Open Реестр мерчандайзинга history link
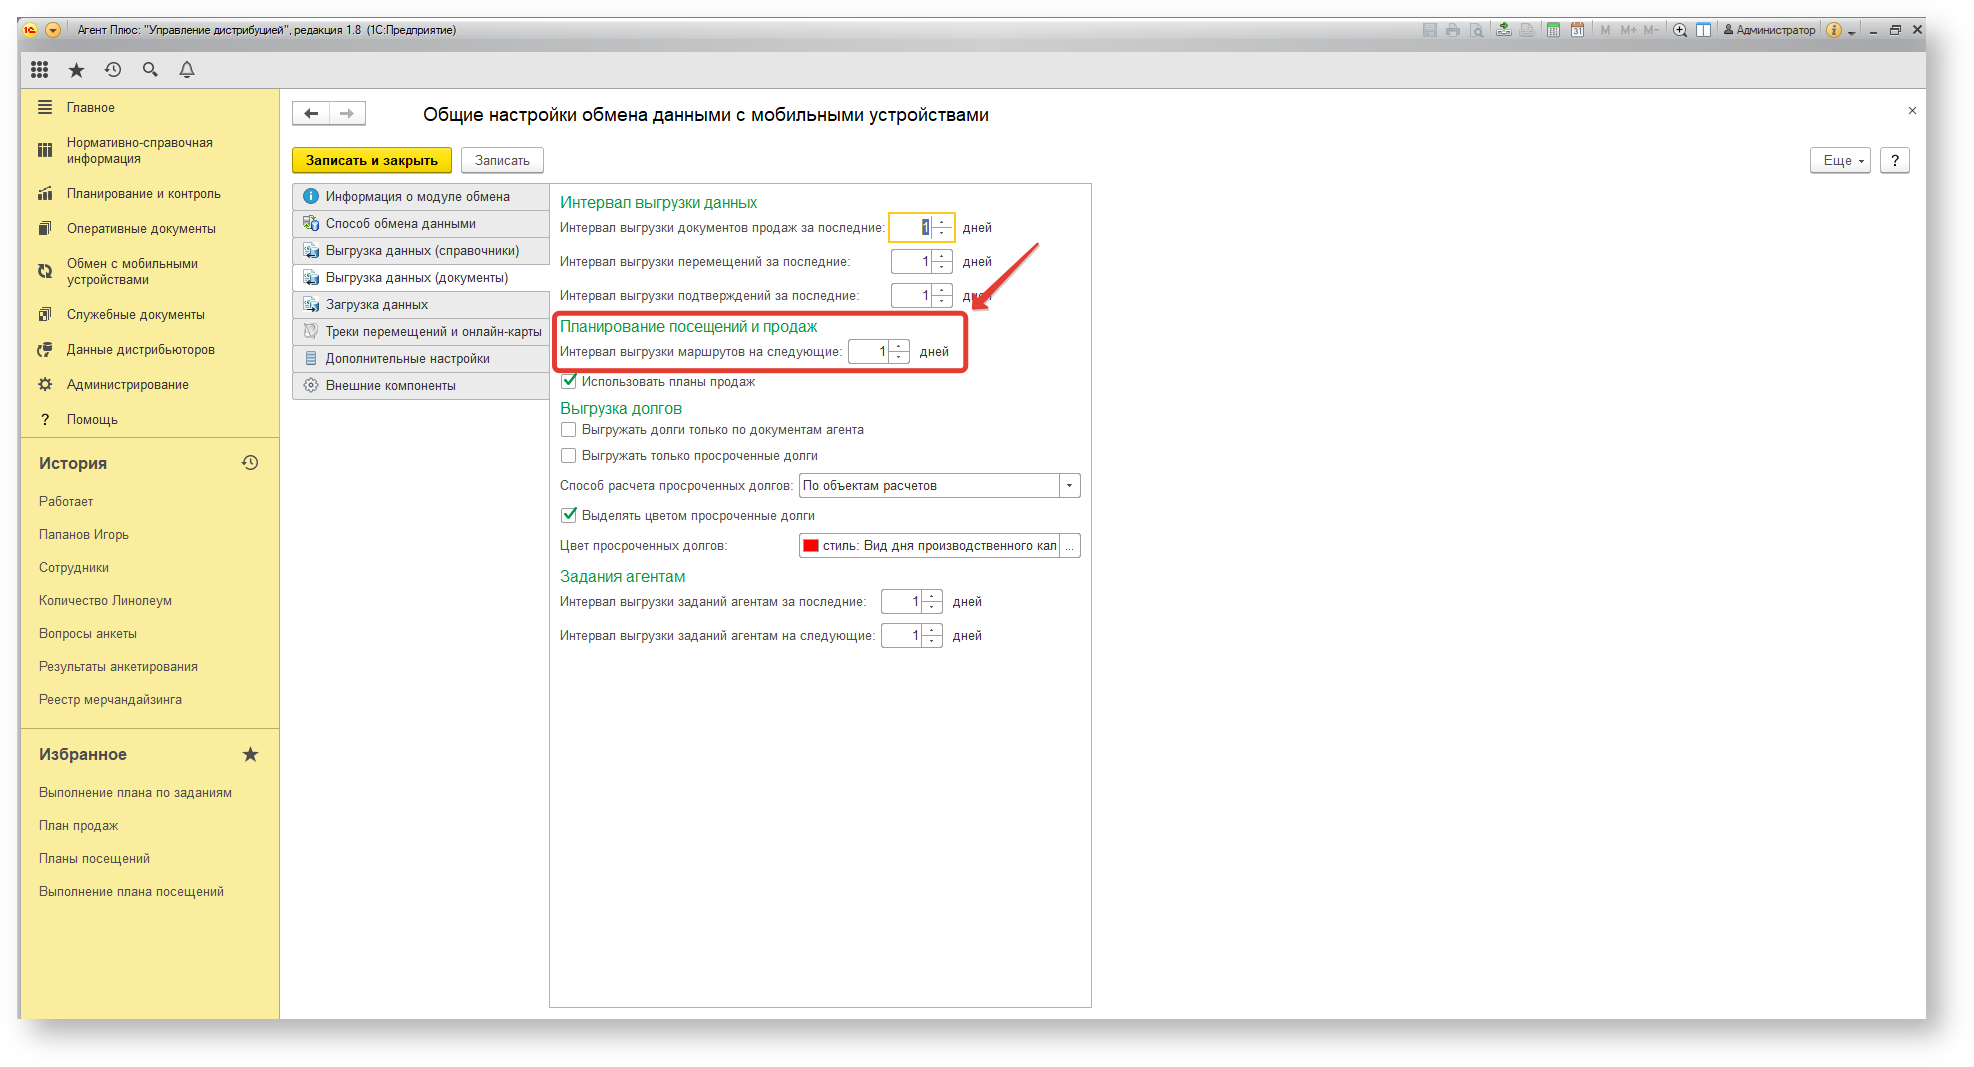Viewport: 1974px width, 1067px height. click(111, 700)
